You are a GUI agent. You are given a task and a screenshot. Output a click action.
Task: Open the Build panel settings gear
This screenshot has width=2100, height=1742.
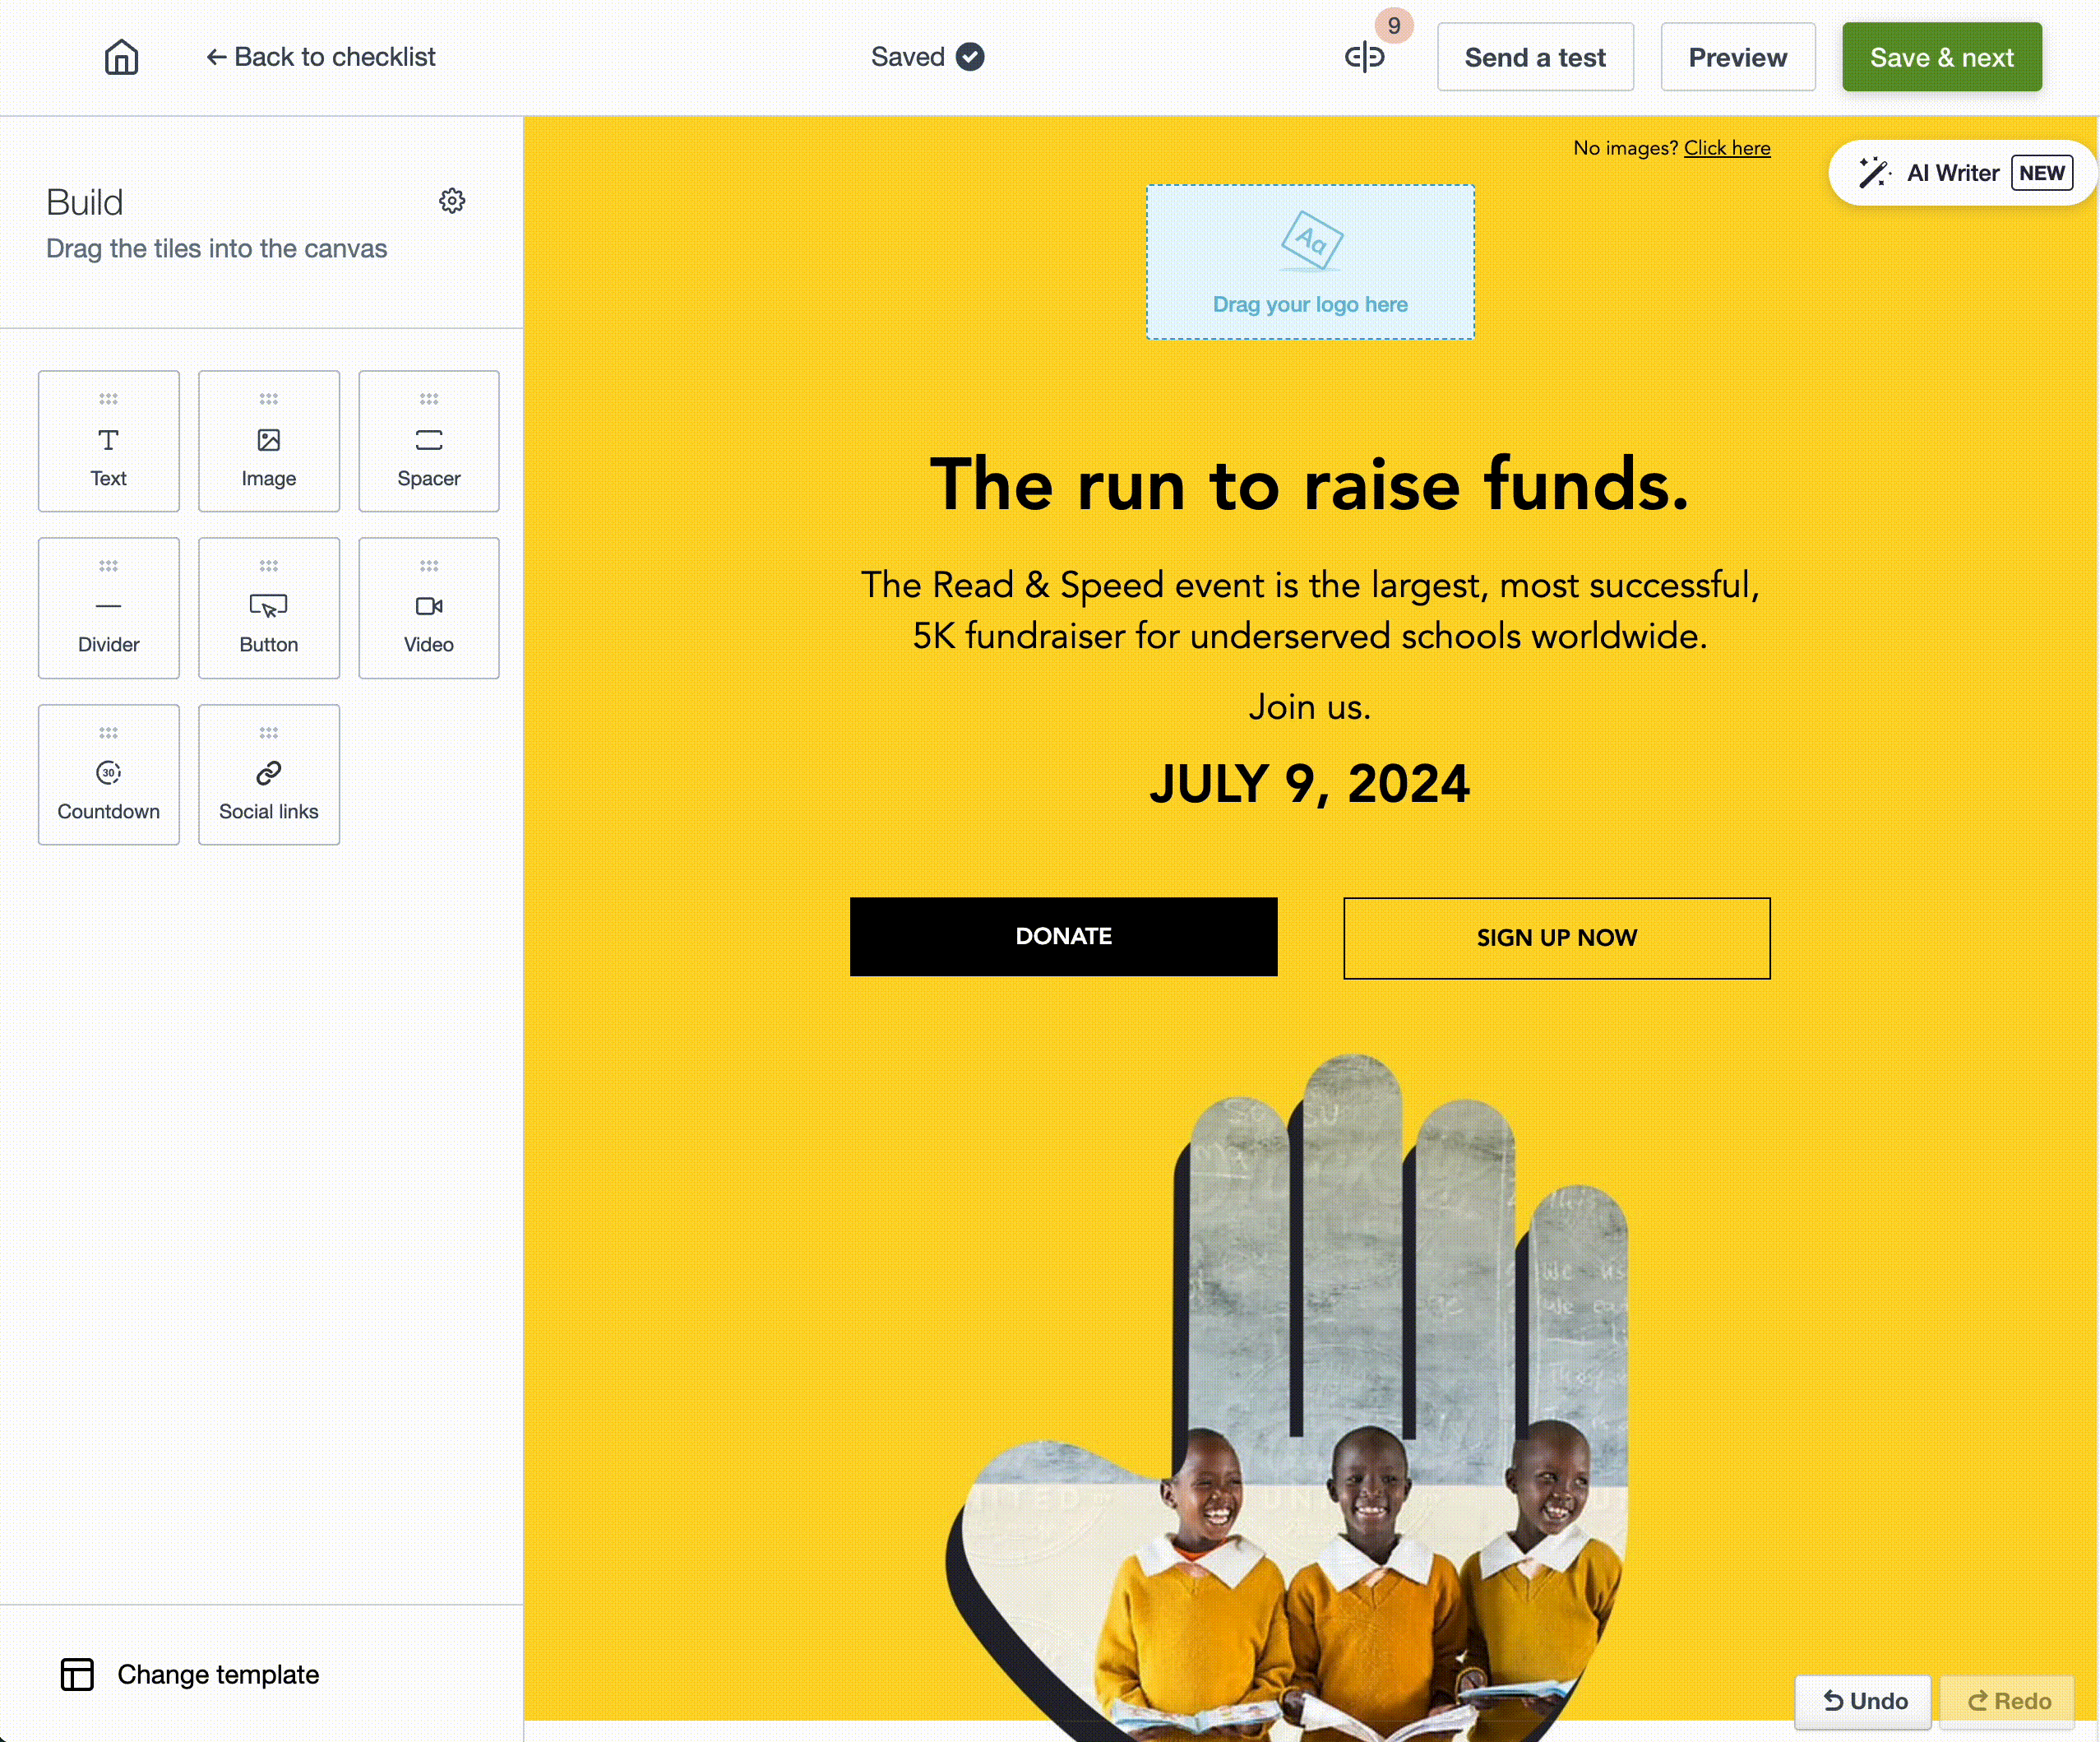point(451,201)
